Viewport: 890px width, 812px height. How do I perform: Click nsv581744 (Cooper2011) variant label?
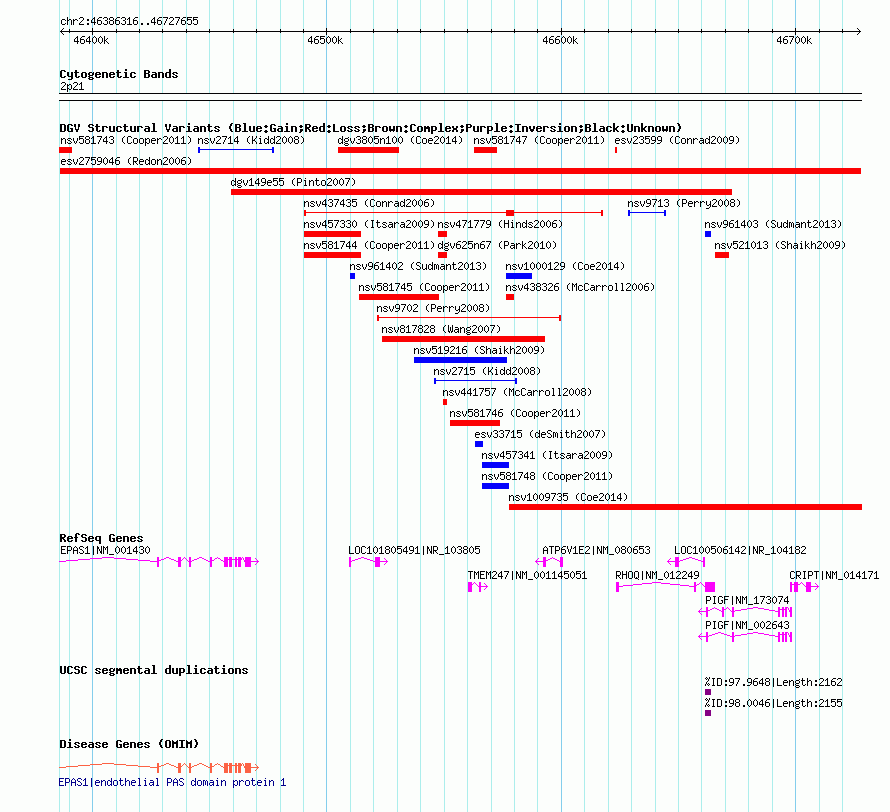pos(369,245)
